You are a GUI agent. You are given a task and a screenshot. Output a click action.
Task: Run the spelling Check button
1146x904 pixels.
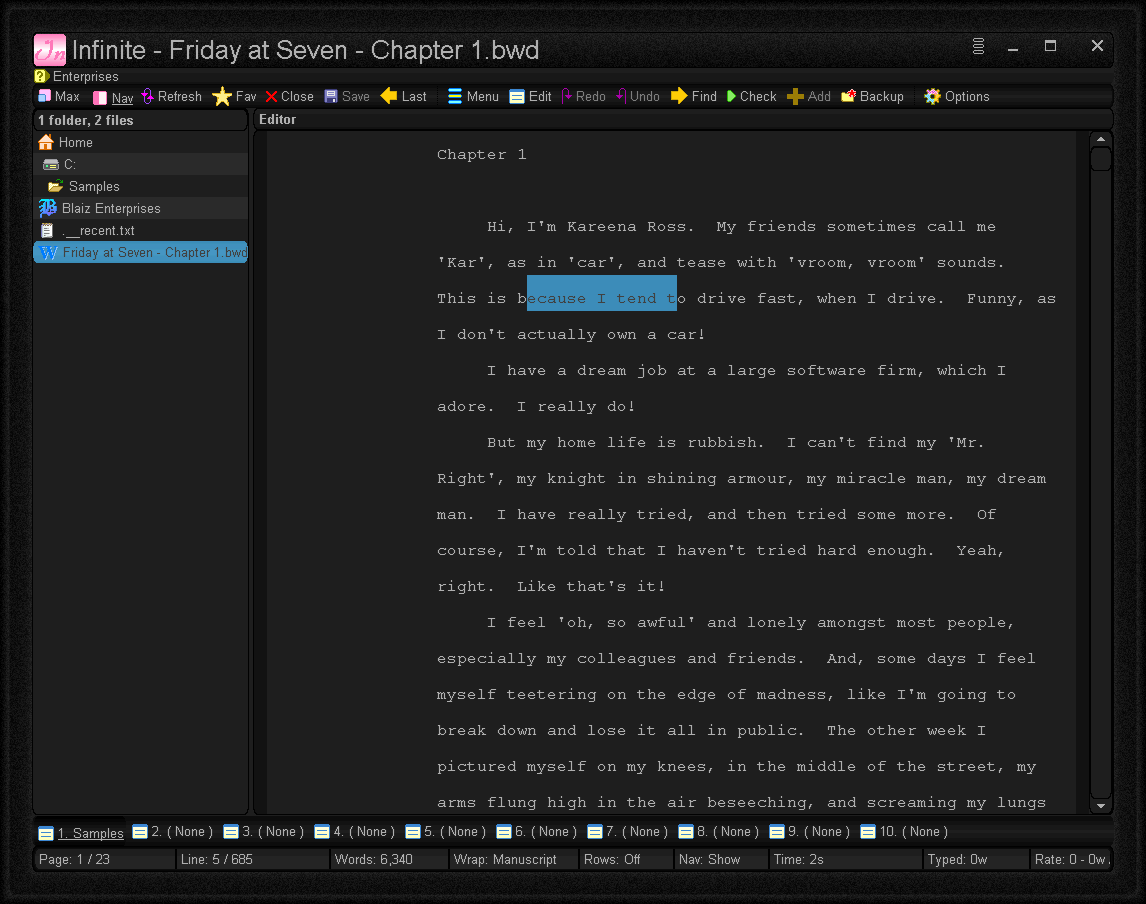tap(751, 96)
